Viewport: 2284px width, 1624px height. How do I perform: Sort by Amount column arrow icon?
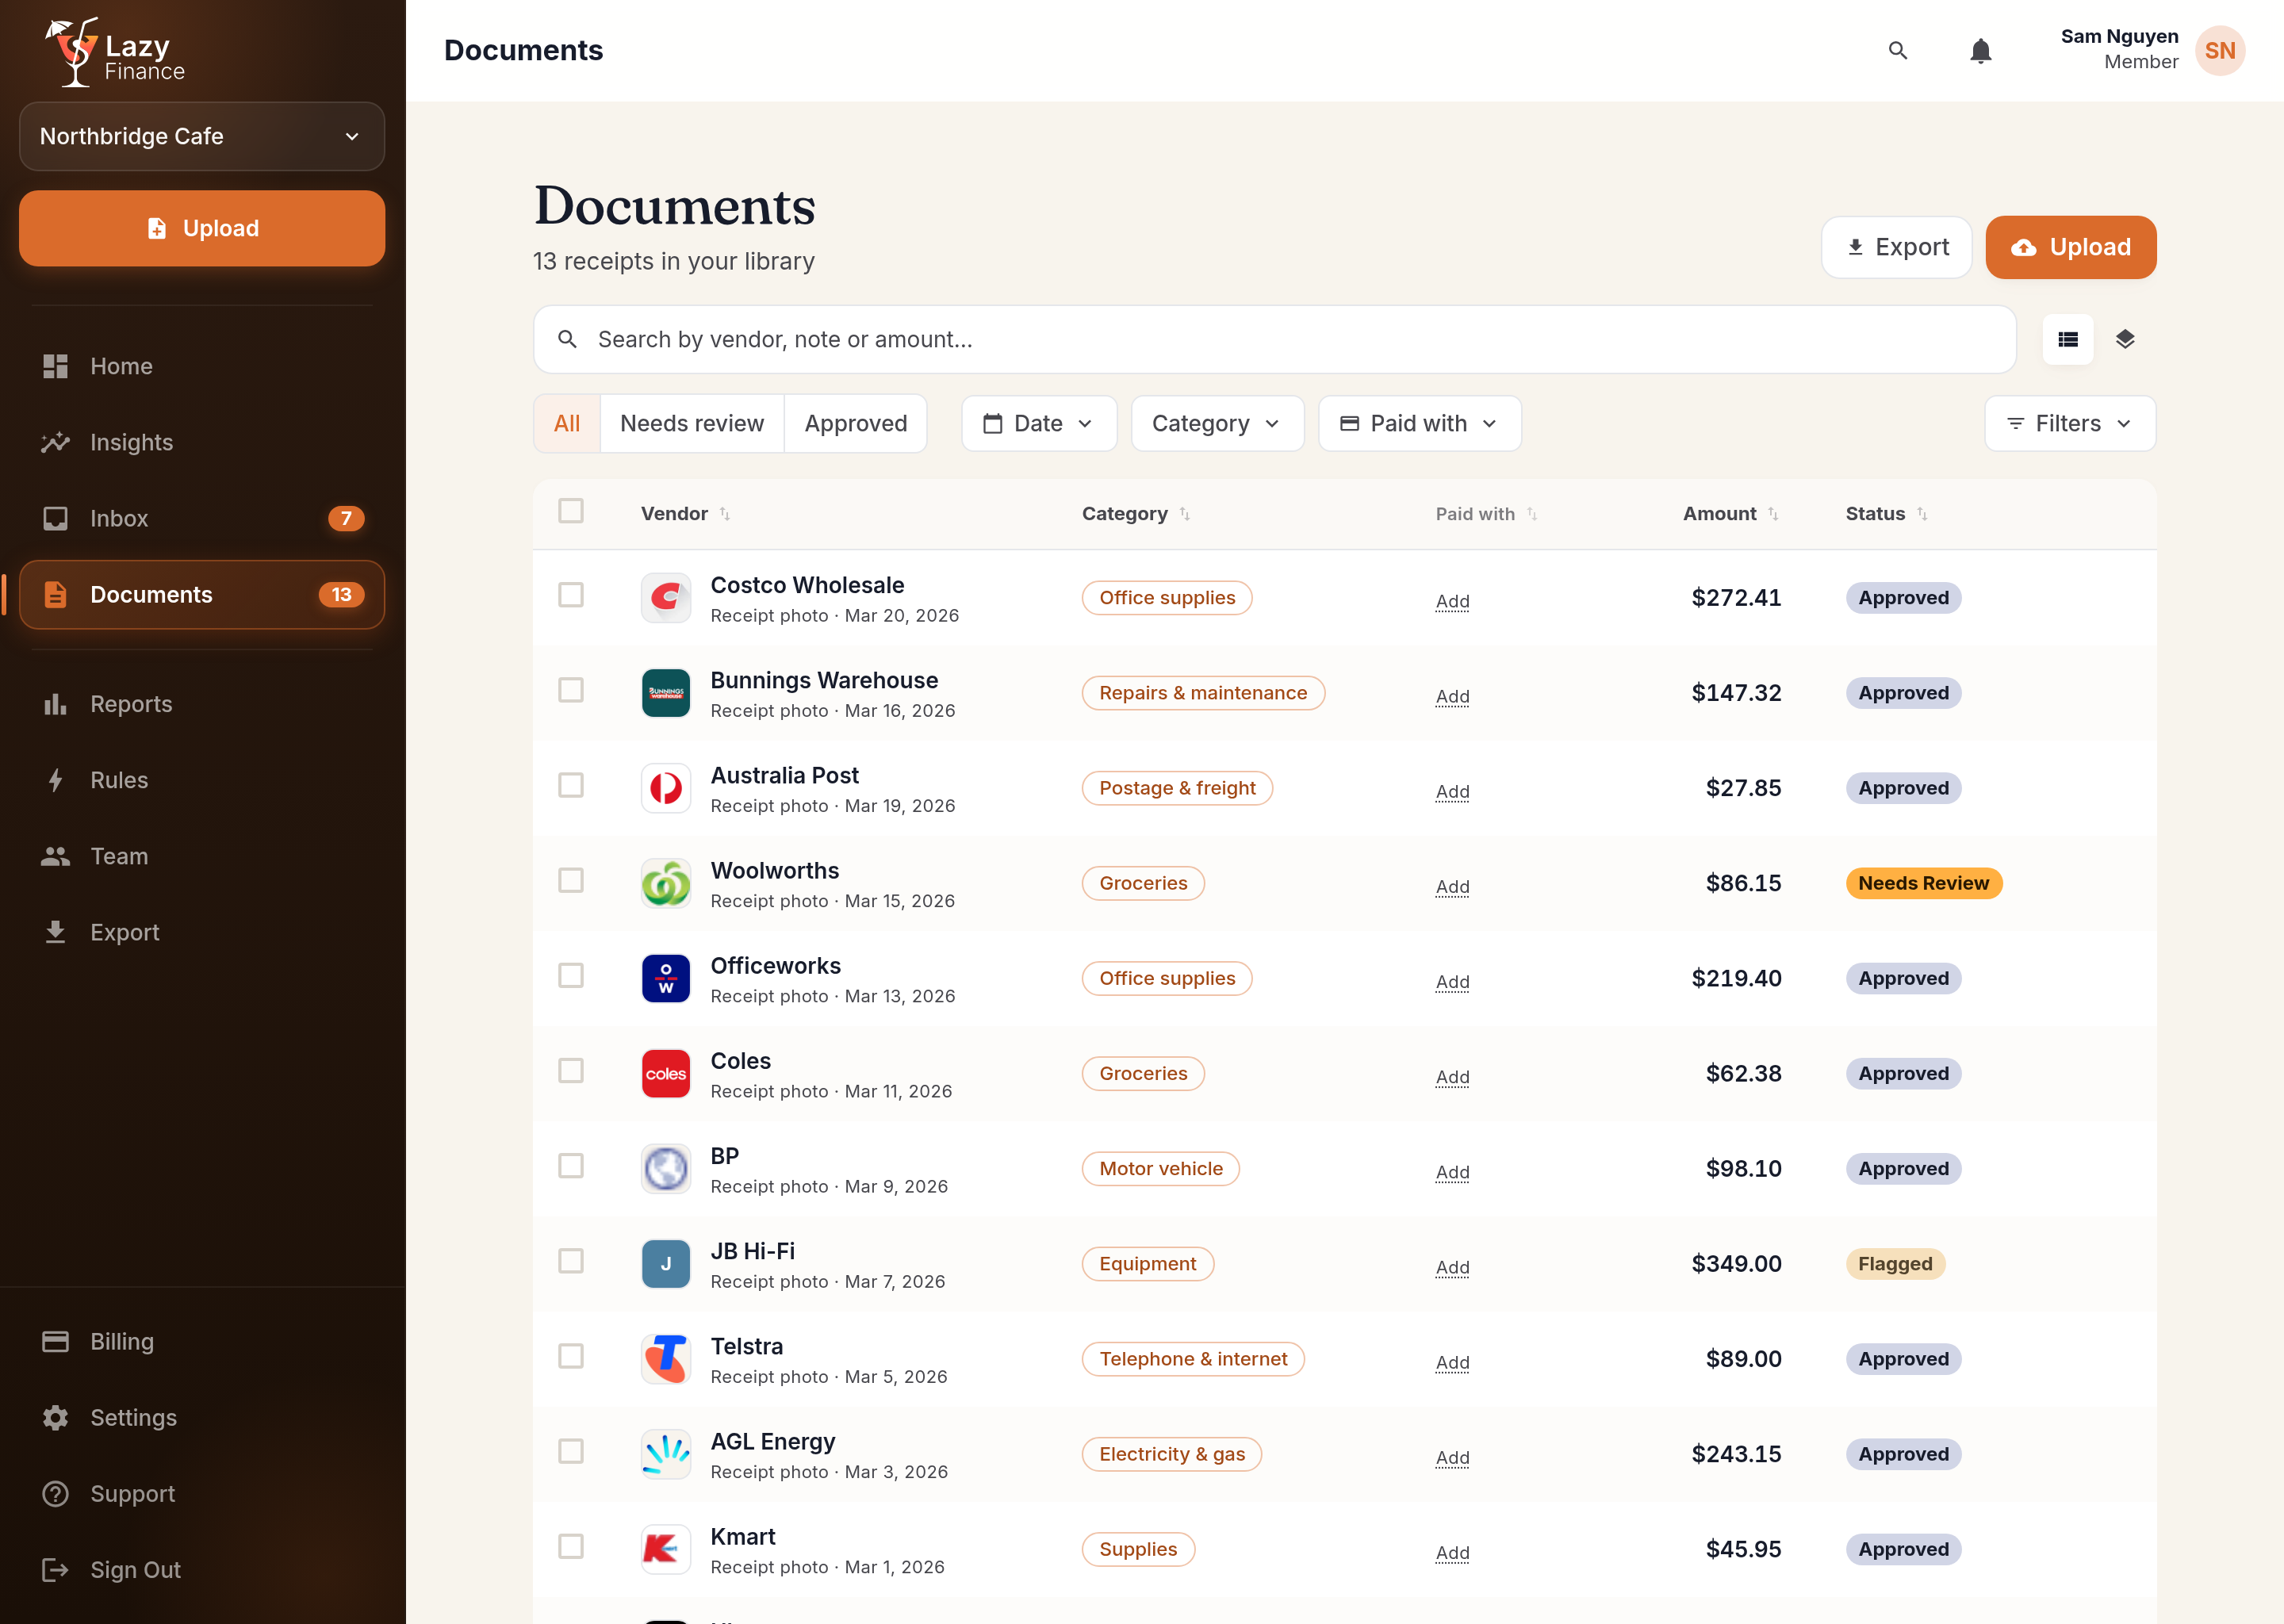(1772, 514)
